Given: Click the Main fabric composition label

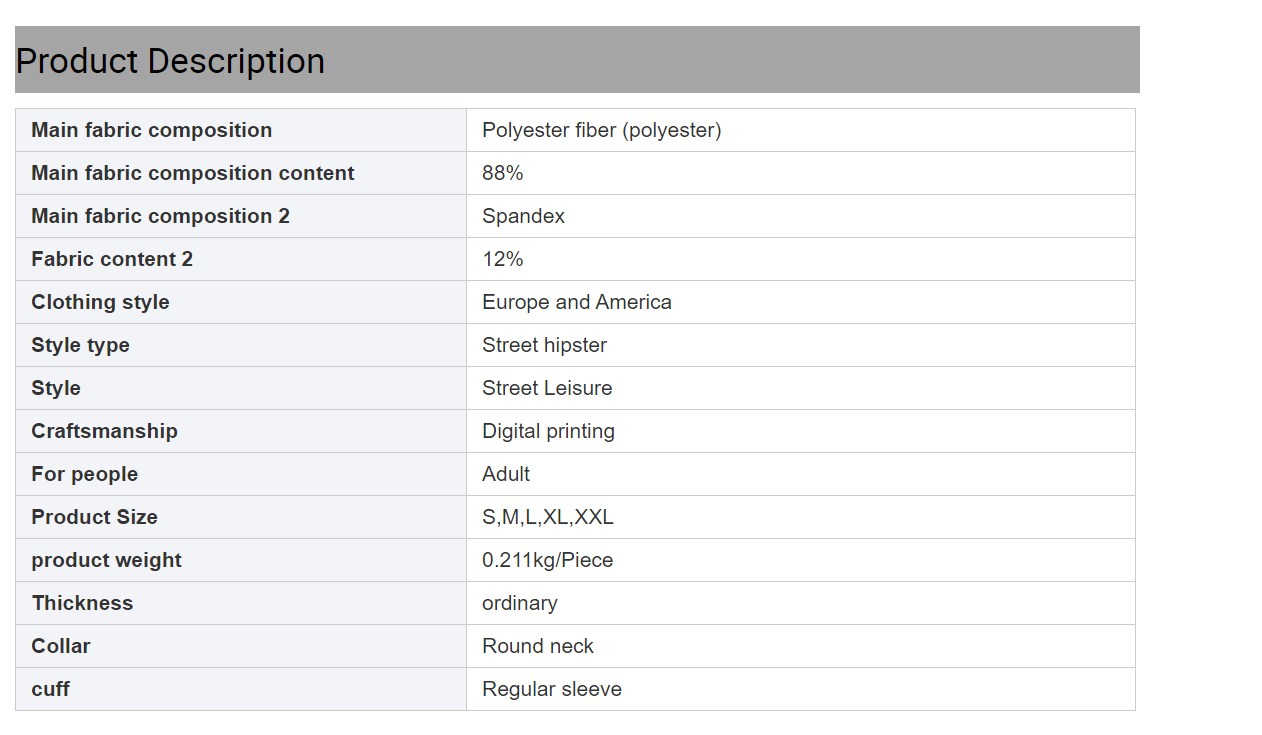Looking at the screenshot, I should (151, 130).
